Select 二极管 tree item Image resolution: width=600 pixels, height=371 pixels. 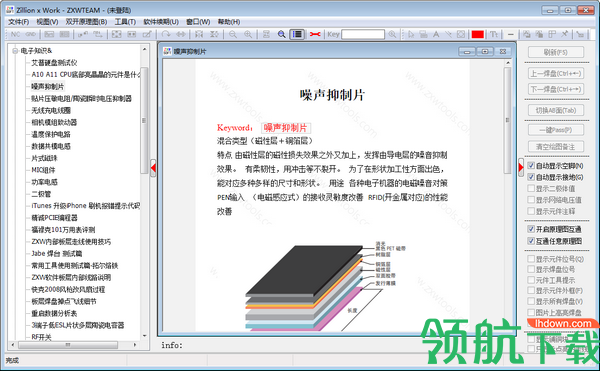pyautogui.click(x=41, y=194)
